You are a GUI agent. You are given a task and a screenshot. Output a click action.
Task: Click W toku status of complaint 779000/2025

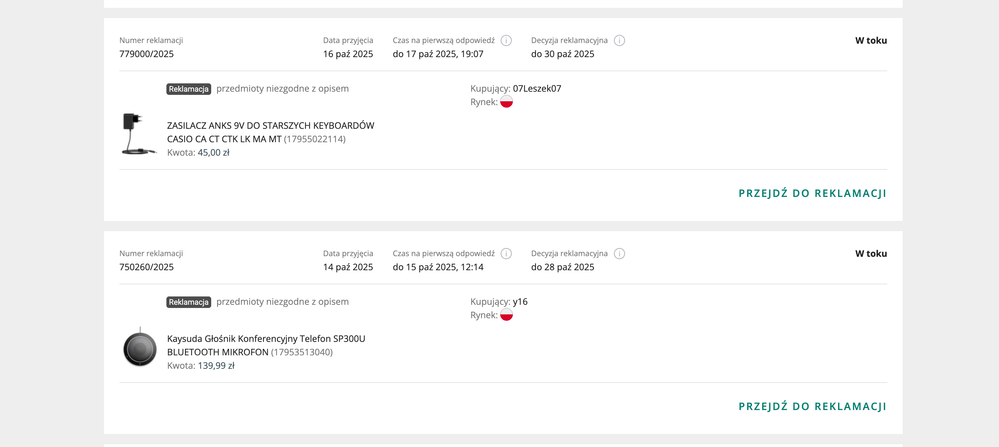[870, 41]
